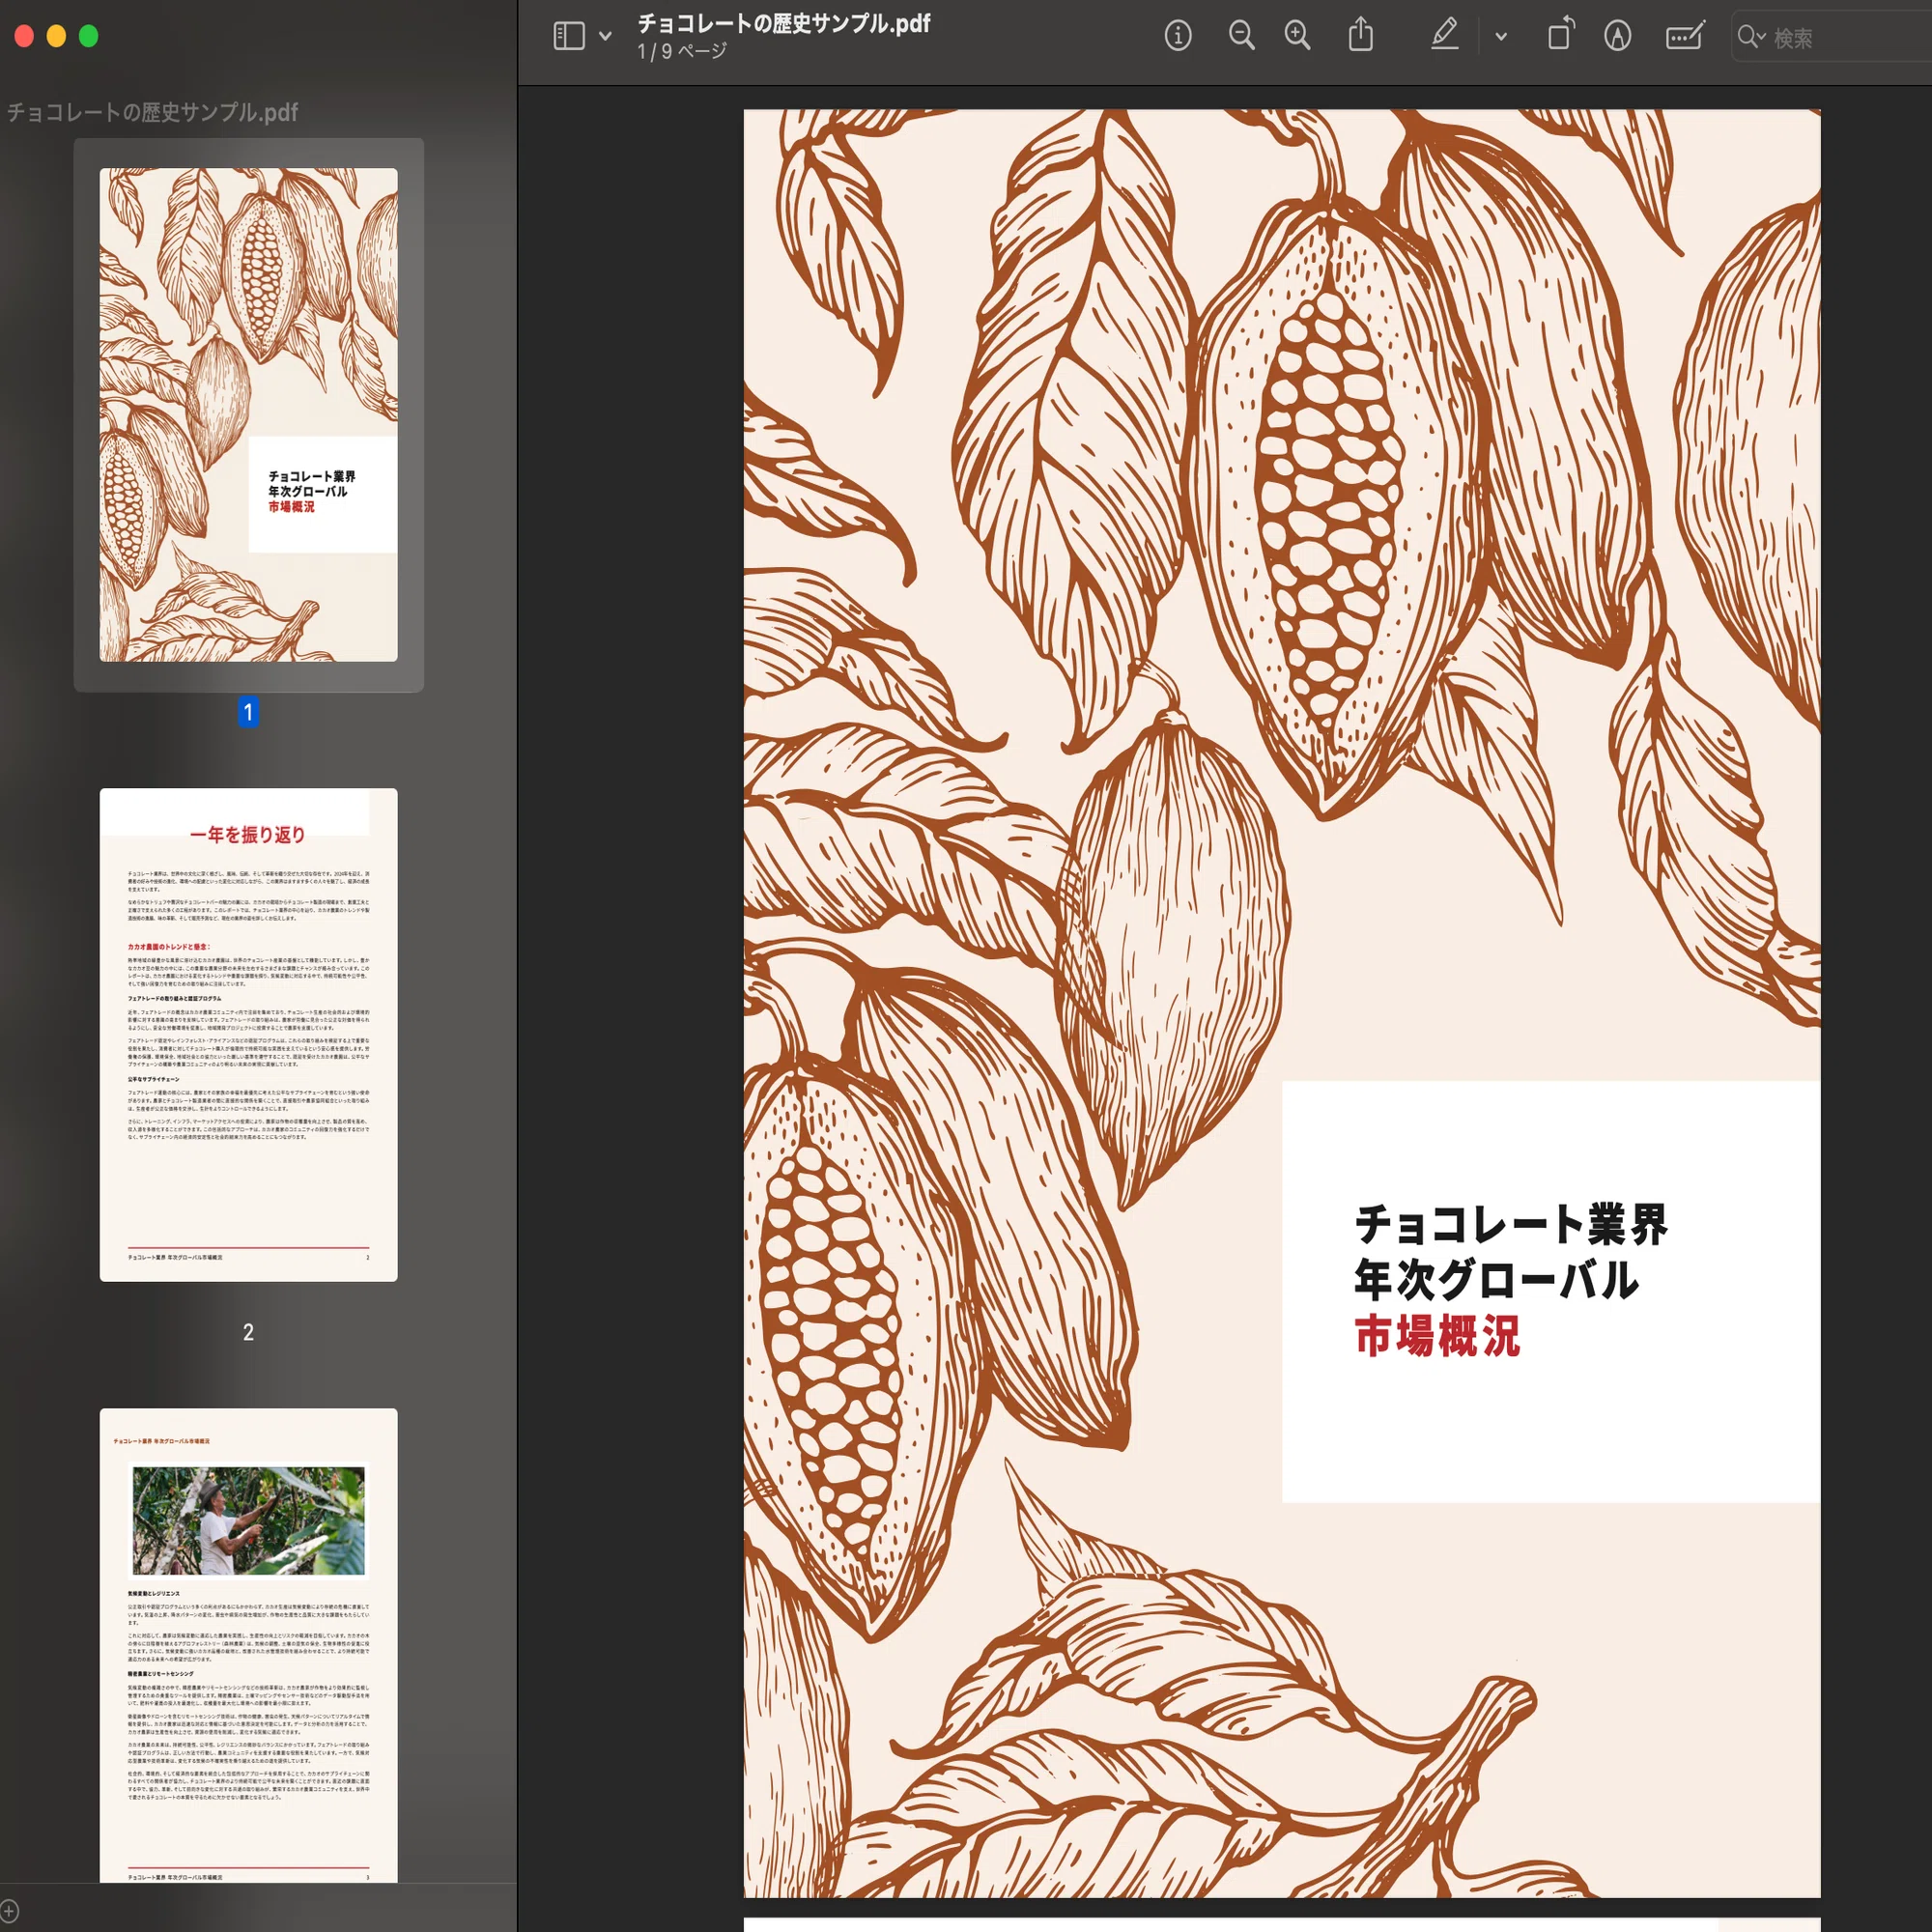Screen dimensions: 1932x1932
Task: Select page 1 thumbnail in sidebar
Action: pyautogui.click(x=248, y=414)
